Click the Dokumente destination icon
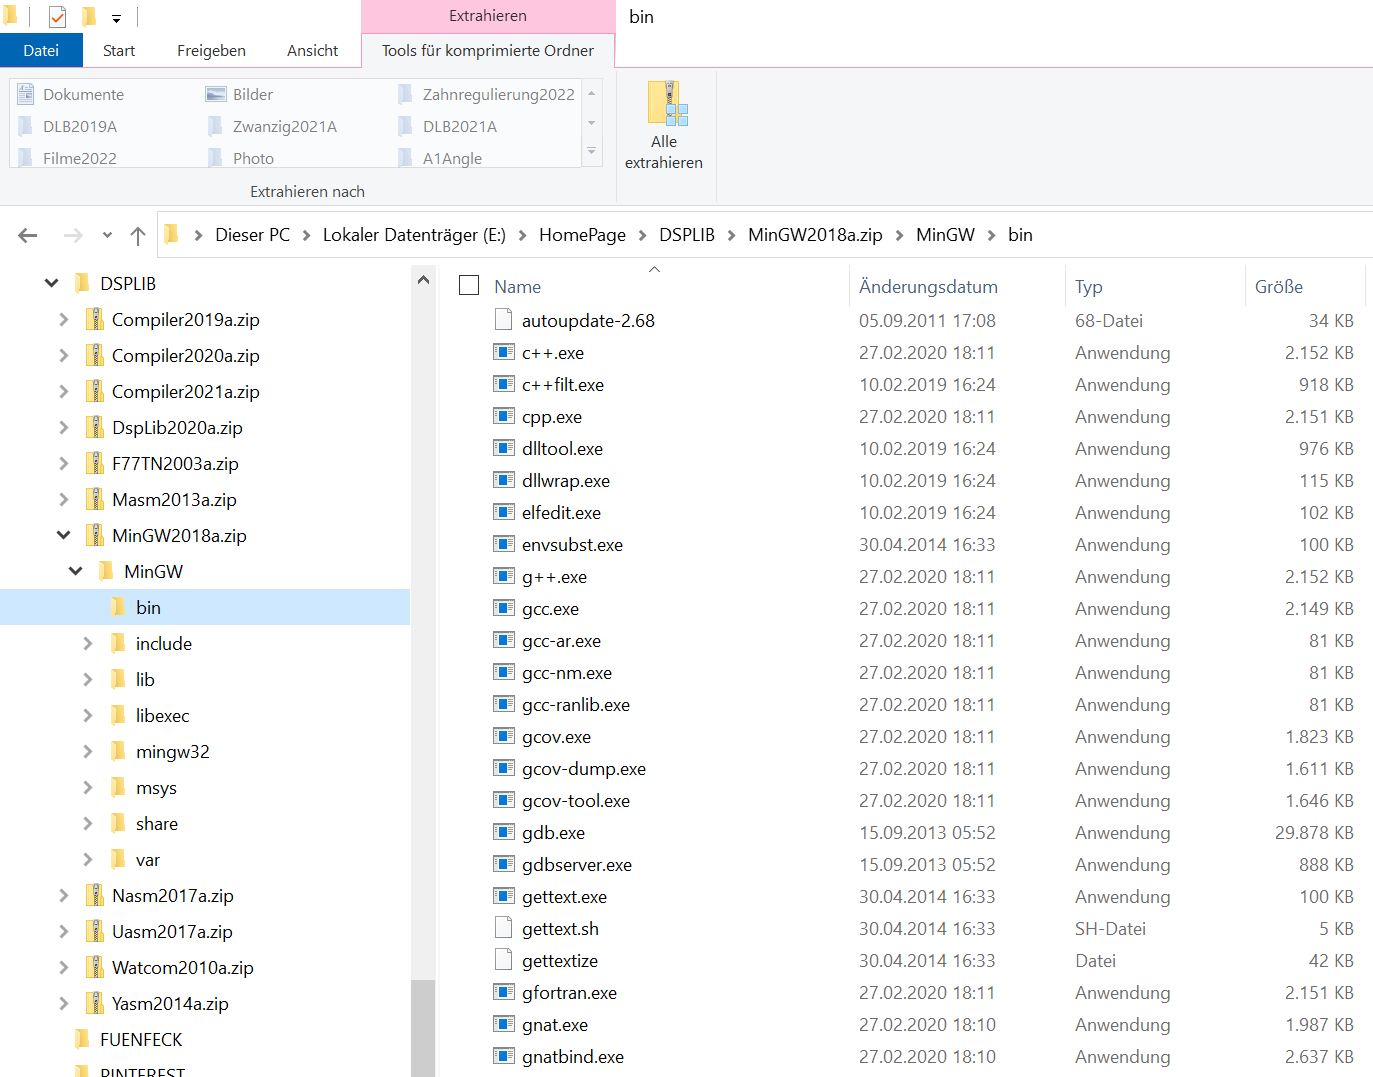This screenshot has width=1373, height=1077. click(26, 94)
